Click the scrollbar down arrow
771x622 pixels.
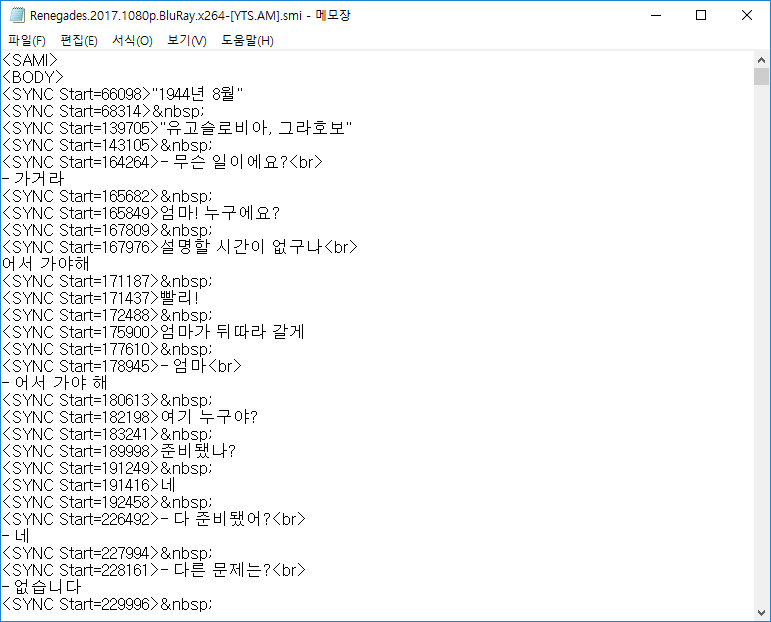761,613
